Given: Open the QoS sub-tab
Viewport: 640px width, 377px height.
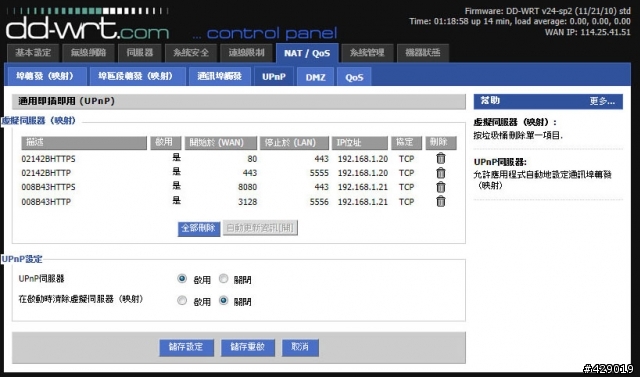Looking at the screenshot, I should [354, 77].
